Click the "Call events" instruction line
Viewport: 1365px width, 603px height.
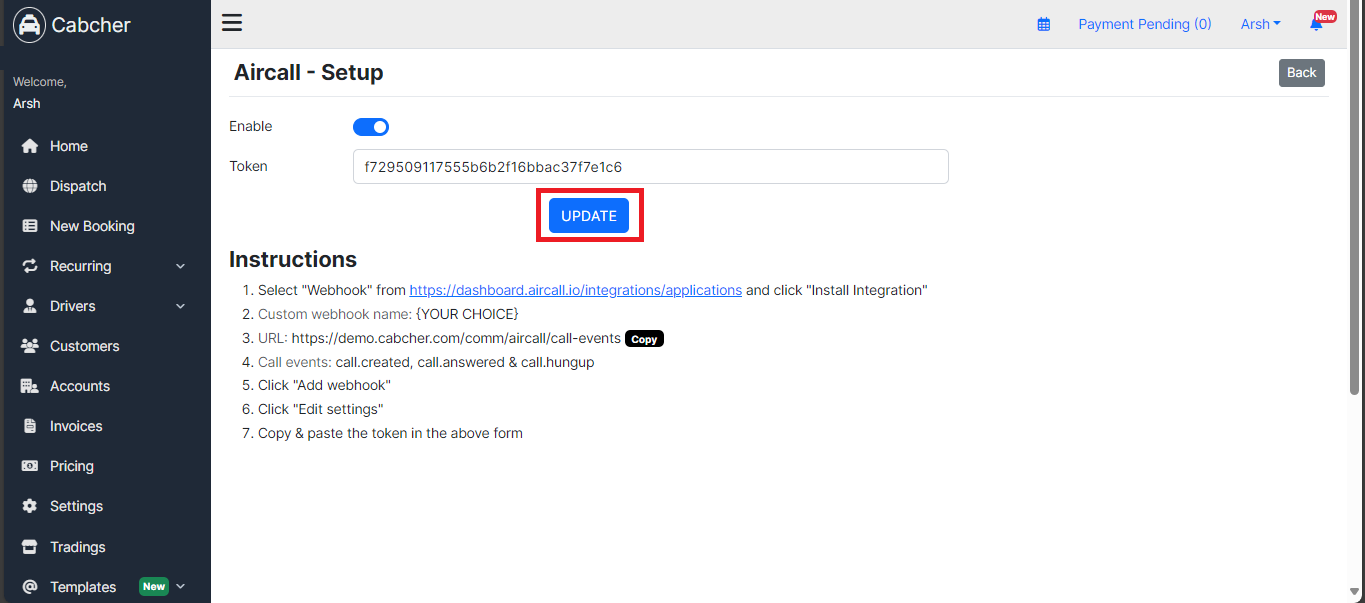point(426,362)
